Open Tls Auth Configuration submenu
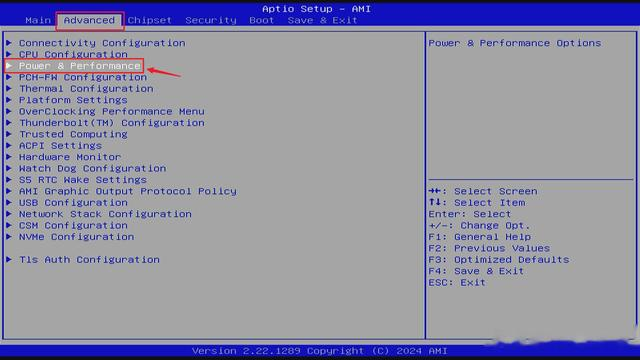Image resolution: width=640 pixels, height=360 pixels. coord(89,260)
